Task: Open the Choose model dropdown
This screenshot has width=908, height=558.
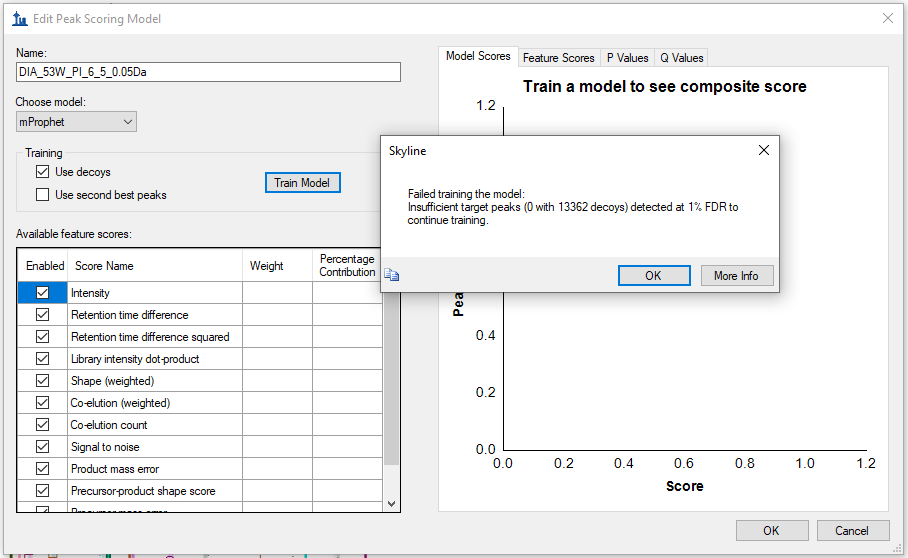Action: tap(76, 122)
